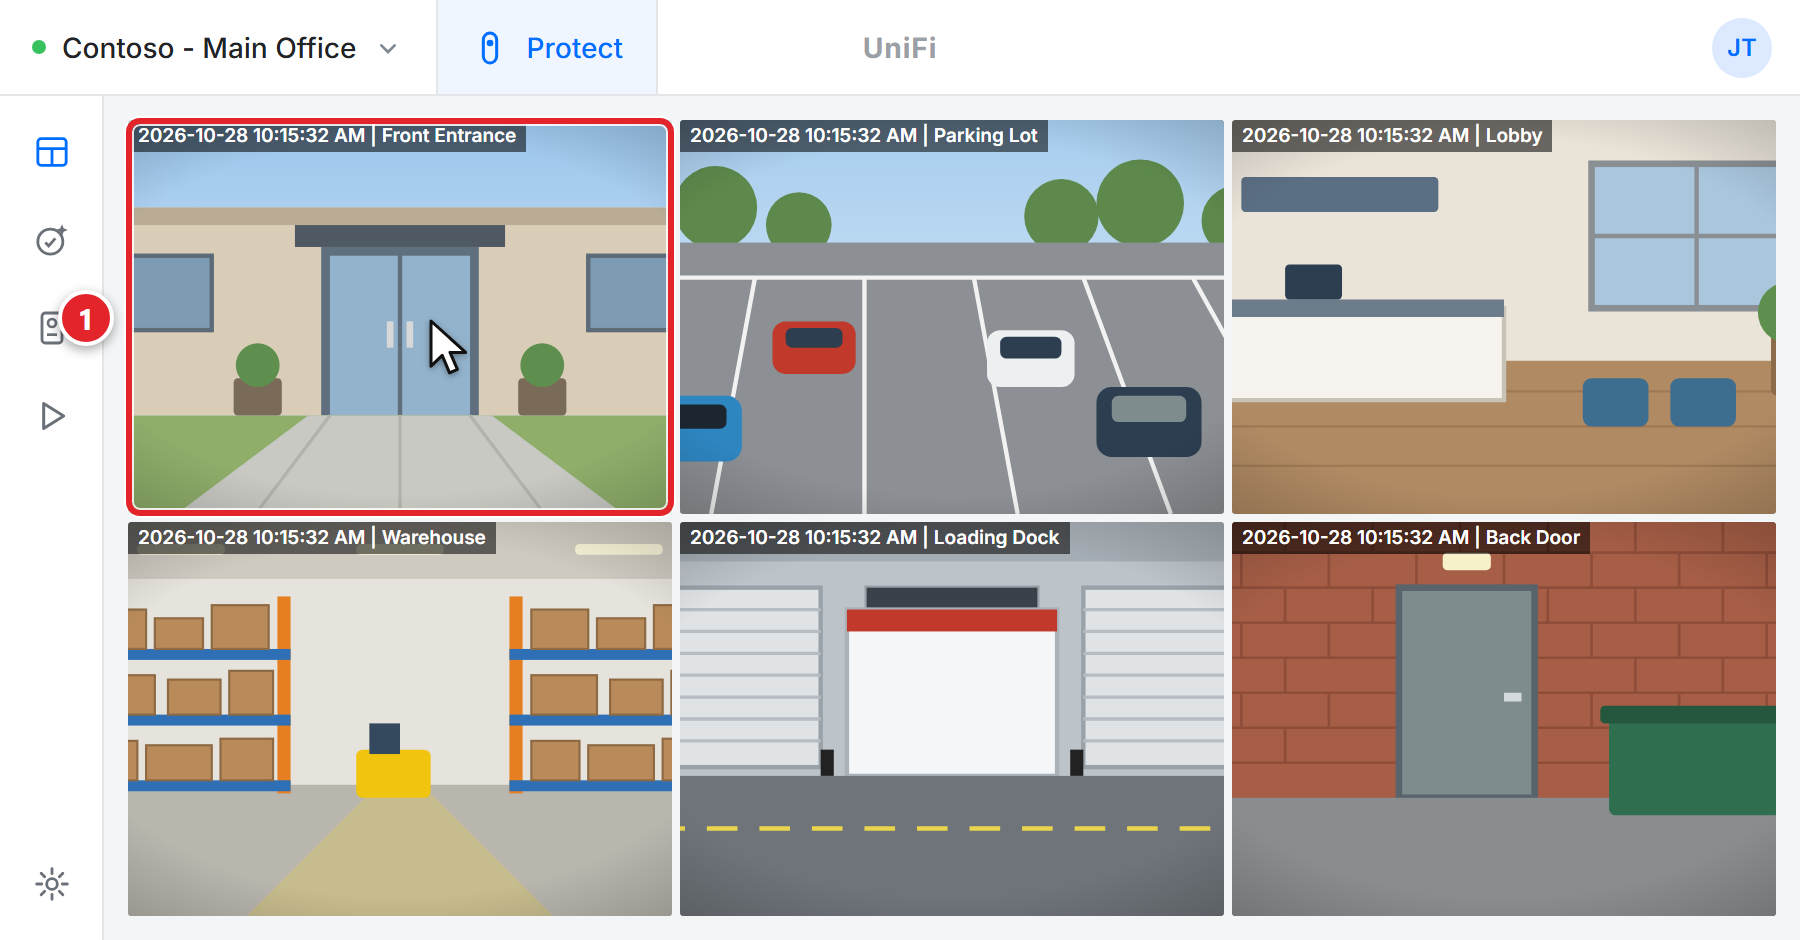The height and width of the screenshot is (940, 1800).
Task: Click the Loading Dock timestamp label
Action: tap(874, 538)
